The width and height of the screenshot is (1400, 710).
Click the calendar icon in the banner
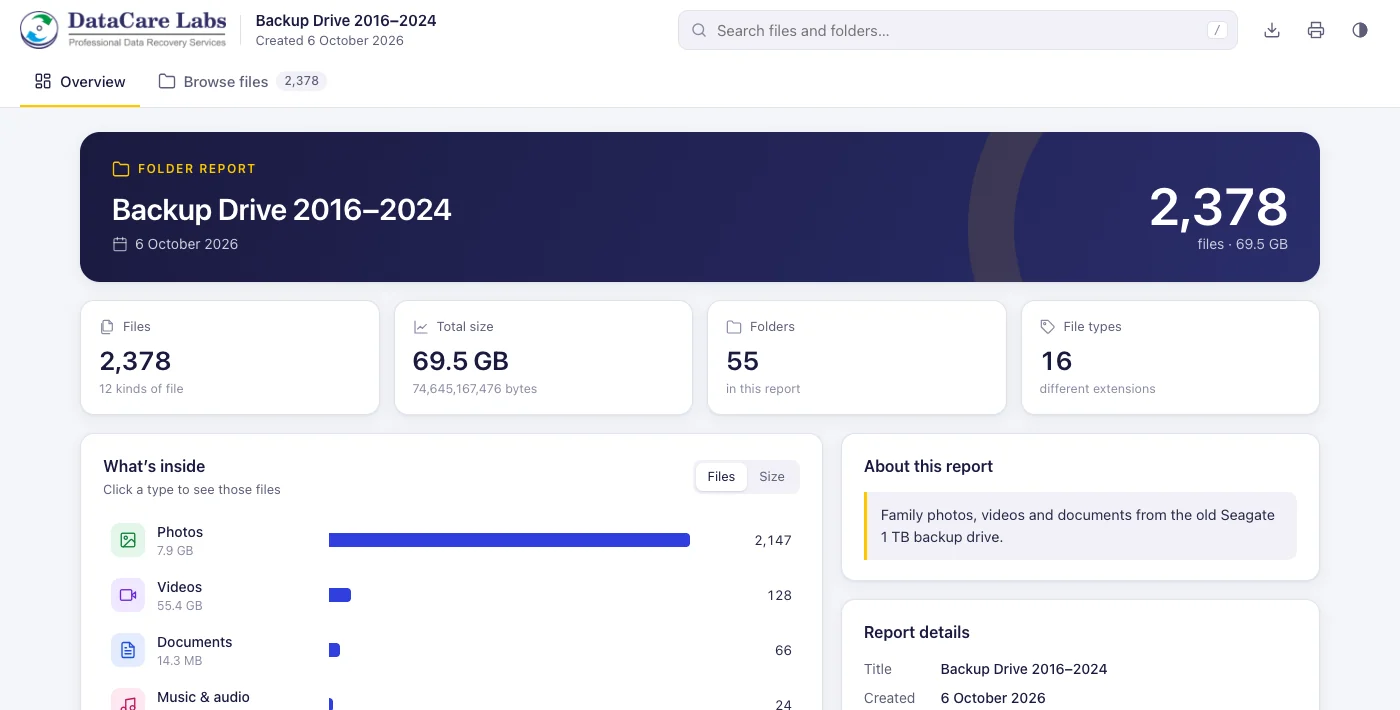pyautogui.click(x=120, y=244)
